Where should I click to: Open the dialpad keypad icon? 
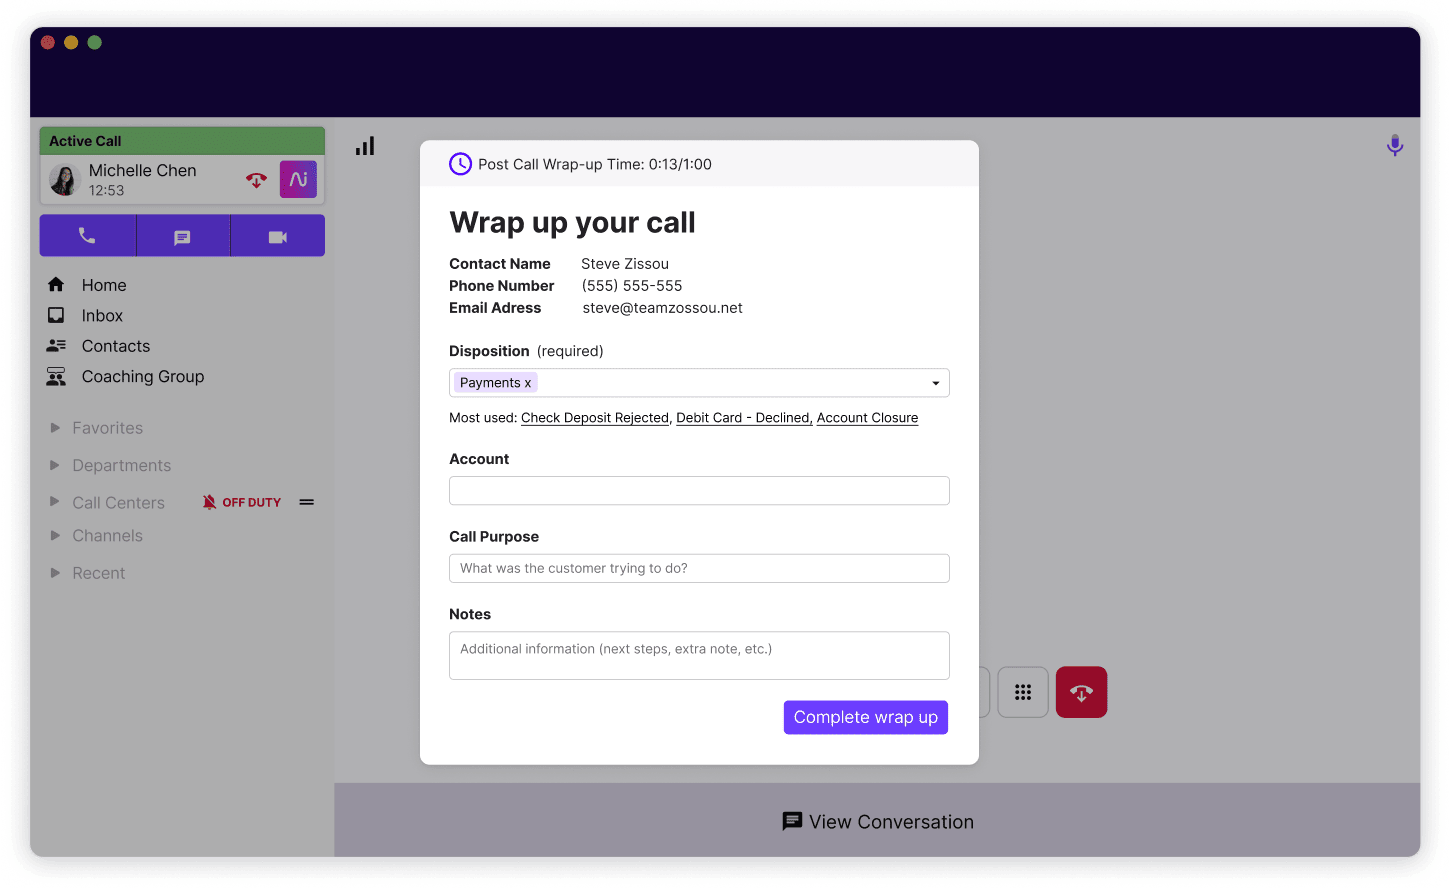pyautogui.click(x=1022, y=691)
